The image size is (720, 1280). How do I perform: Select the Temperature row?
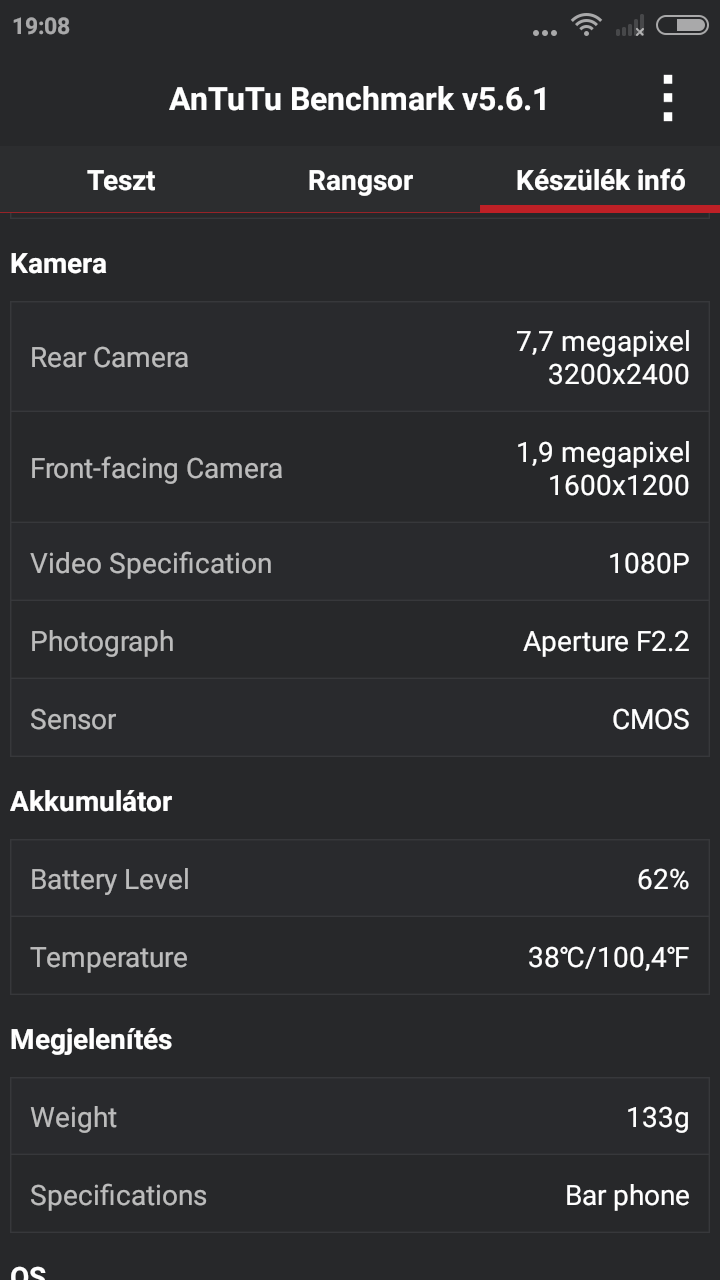coord(360,957)
